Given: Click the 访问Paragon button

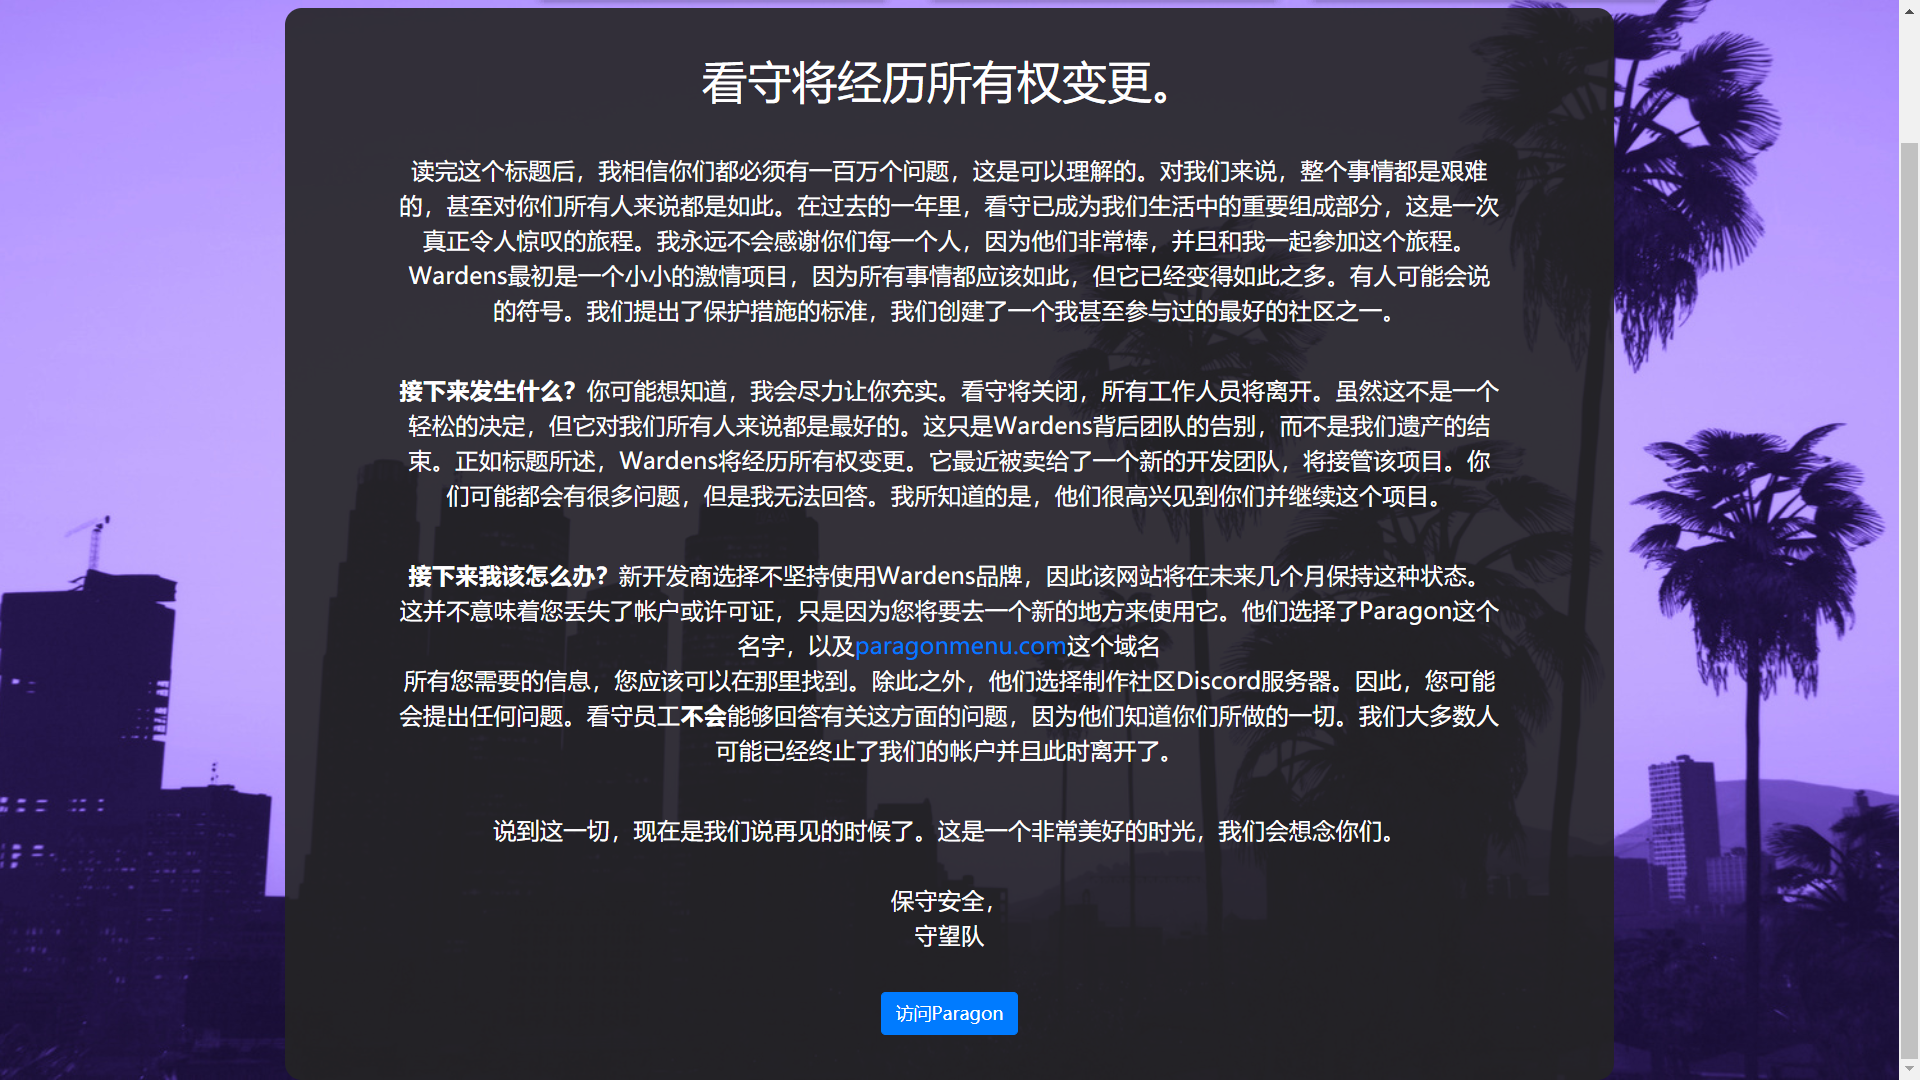Looking at the screenshot, I should [949, 1013].
